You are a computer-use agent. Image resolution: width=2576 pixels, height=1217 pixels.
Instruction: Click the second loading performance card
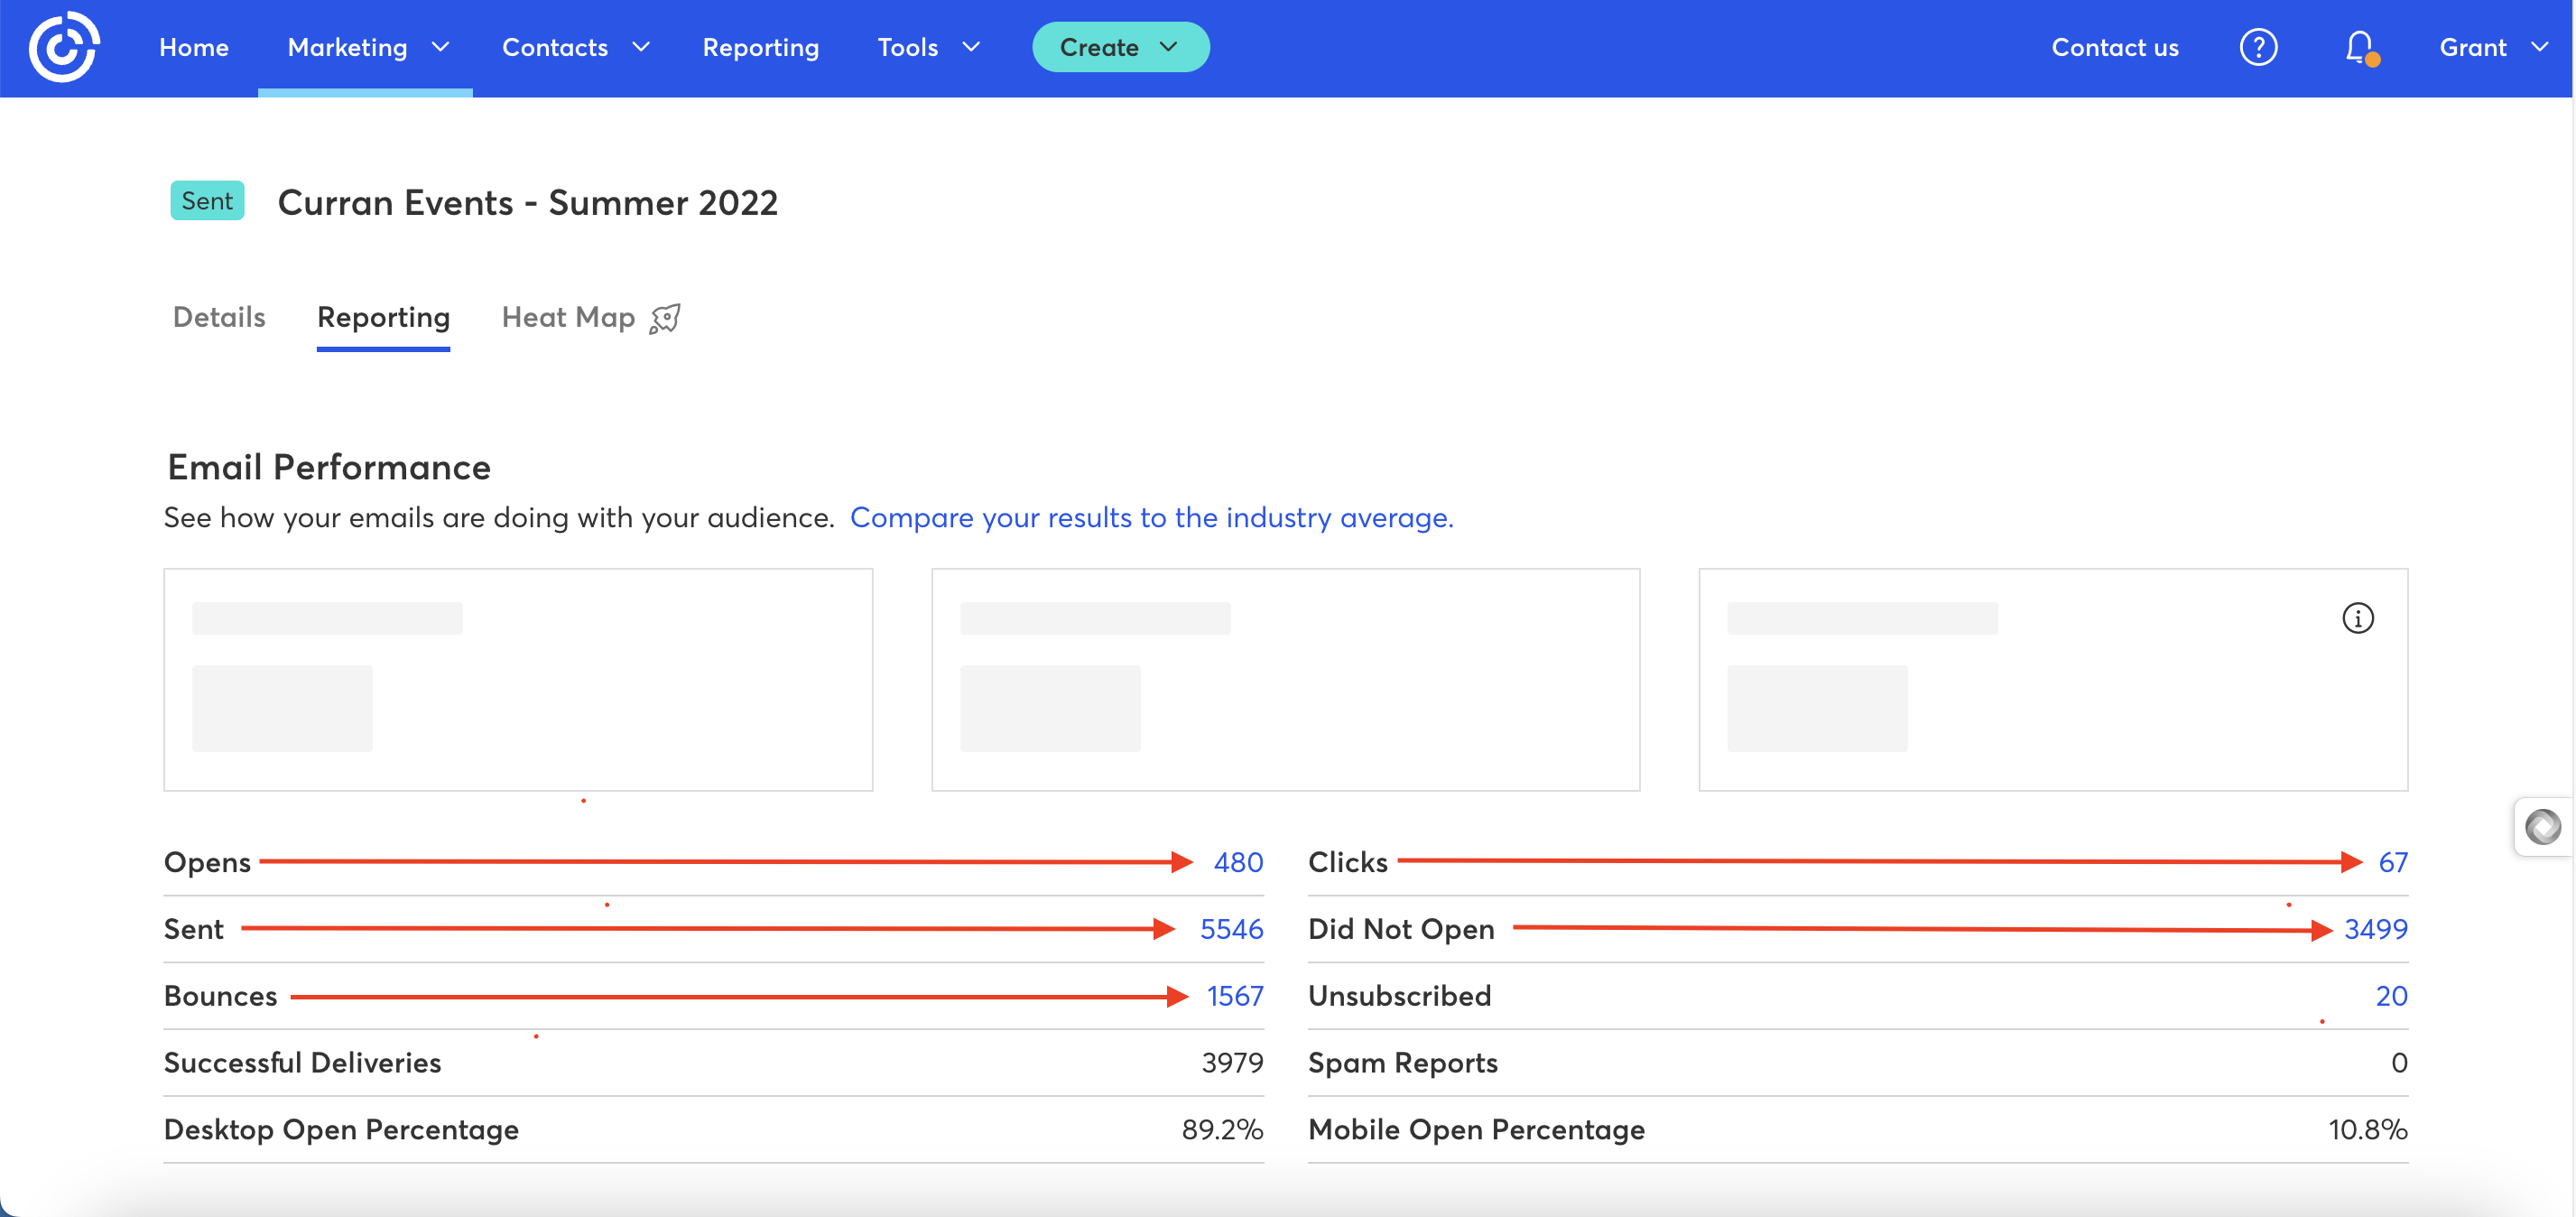pyautogui.click(x=1285, y=680)
